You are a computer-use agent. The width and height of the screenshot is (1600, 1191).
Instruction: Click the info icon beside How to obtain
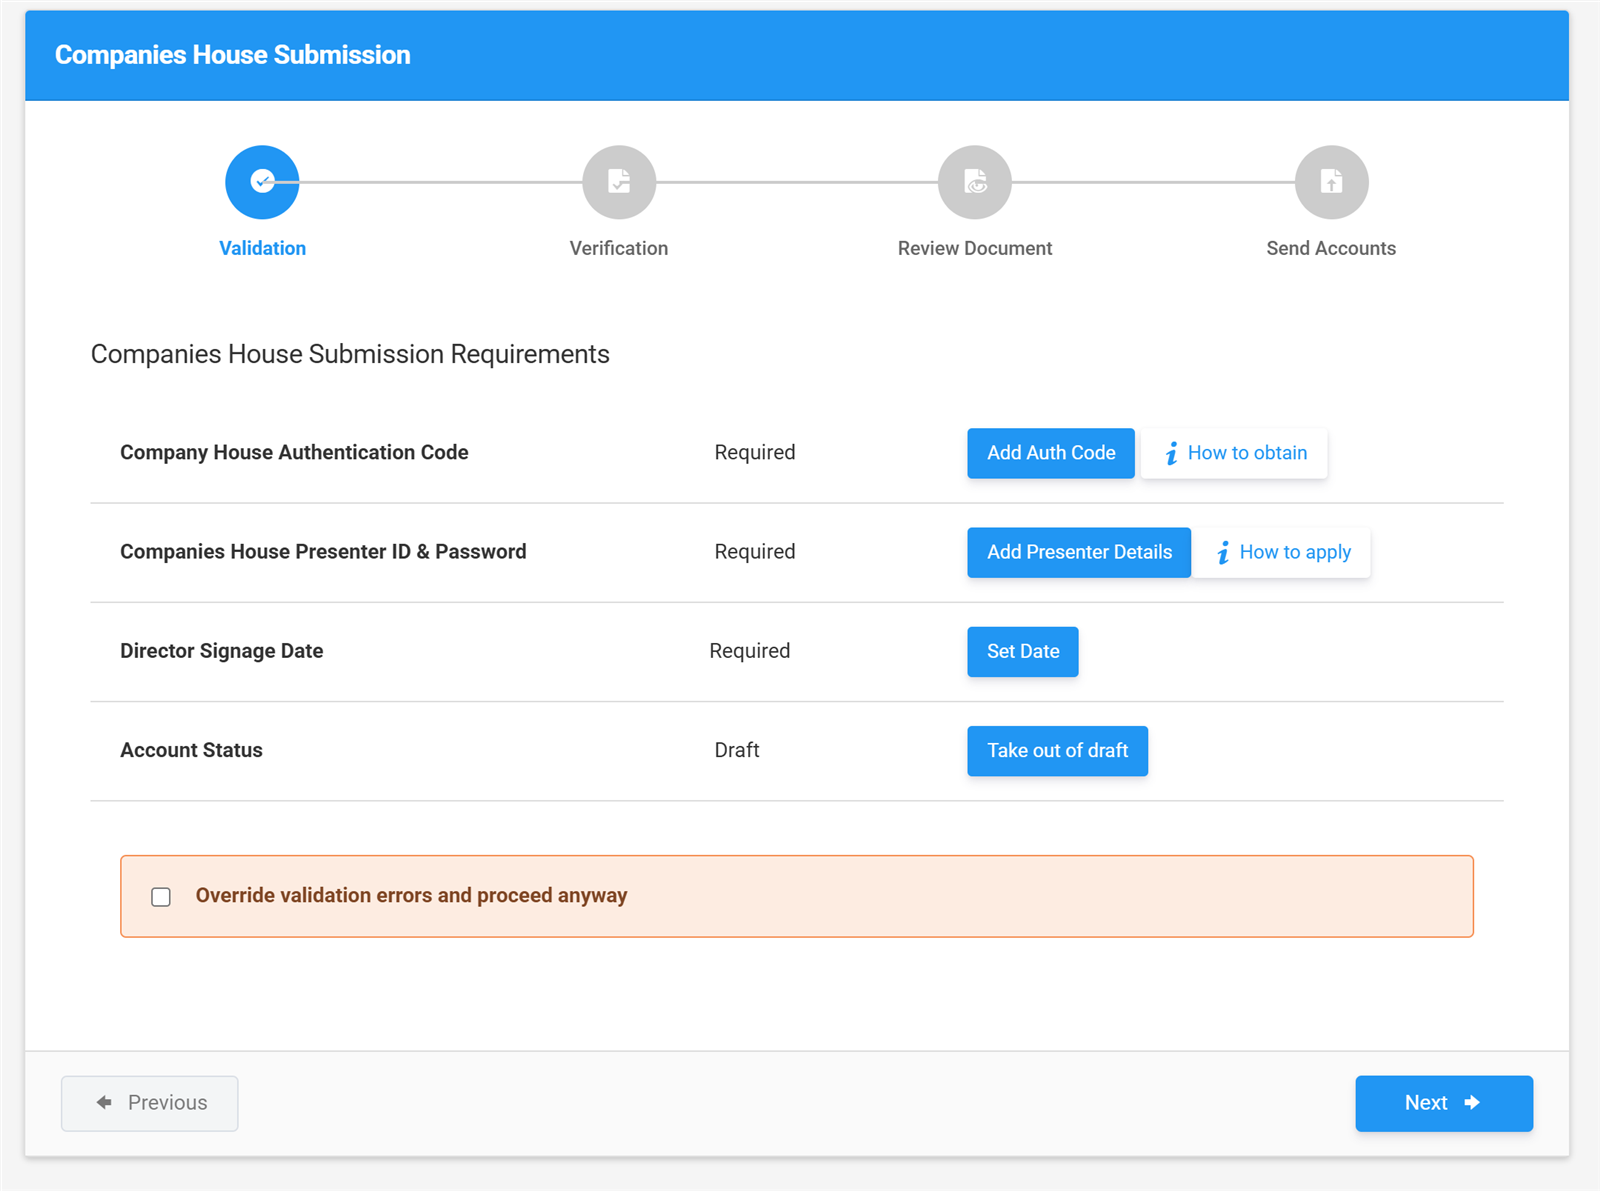(1171, 454)
